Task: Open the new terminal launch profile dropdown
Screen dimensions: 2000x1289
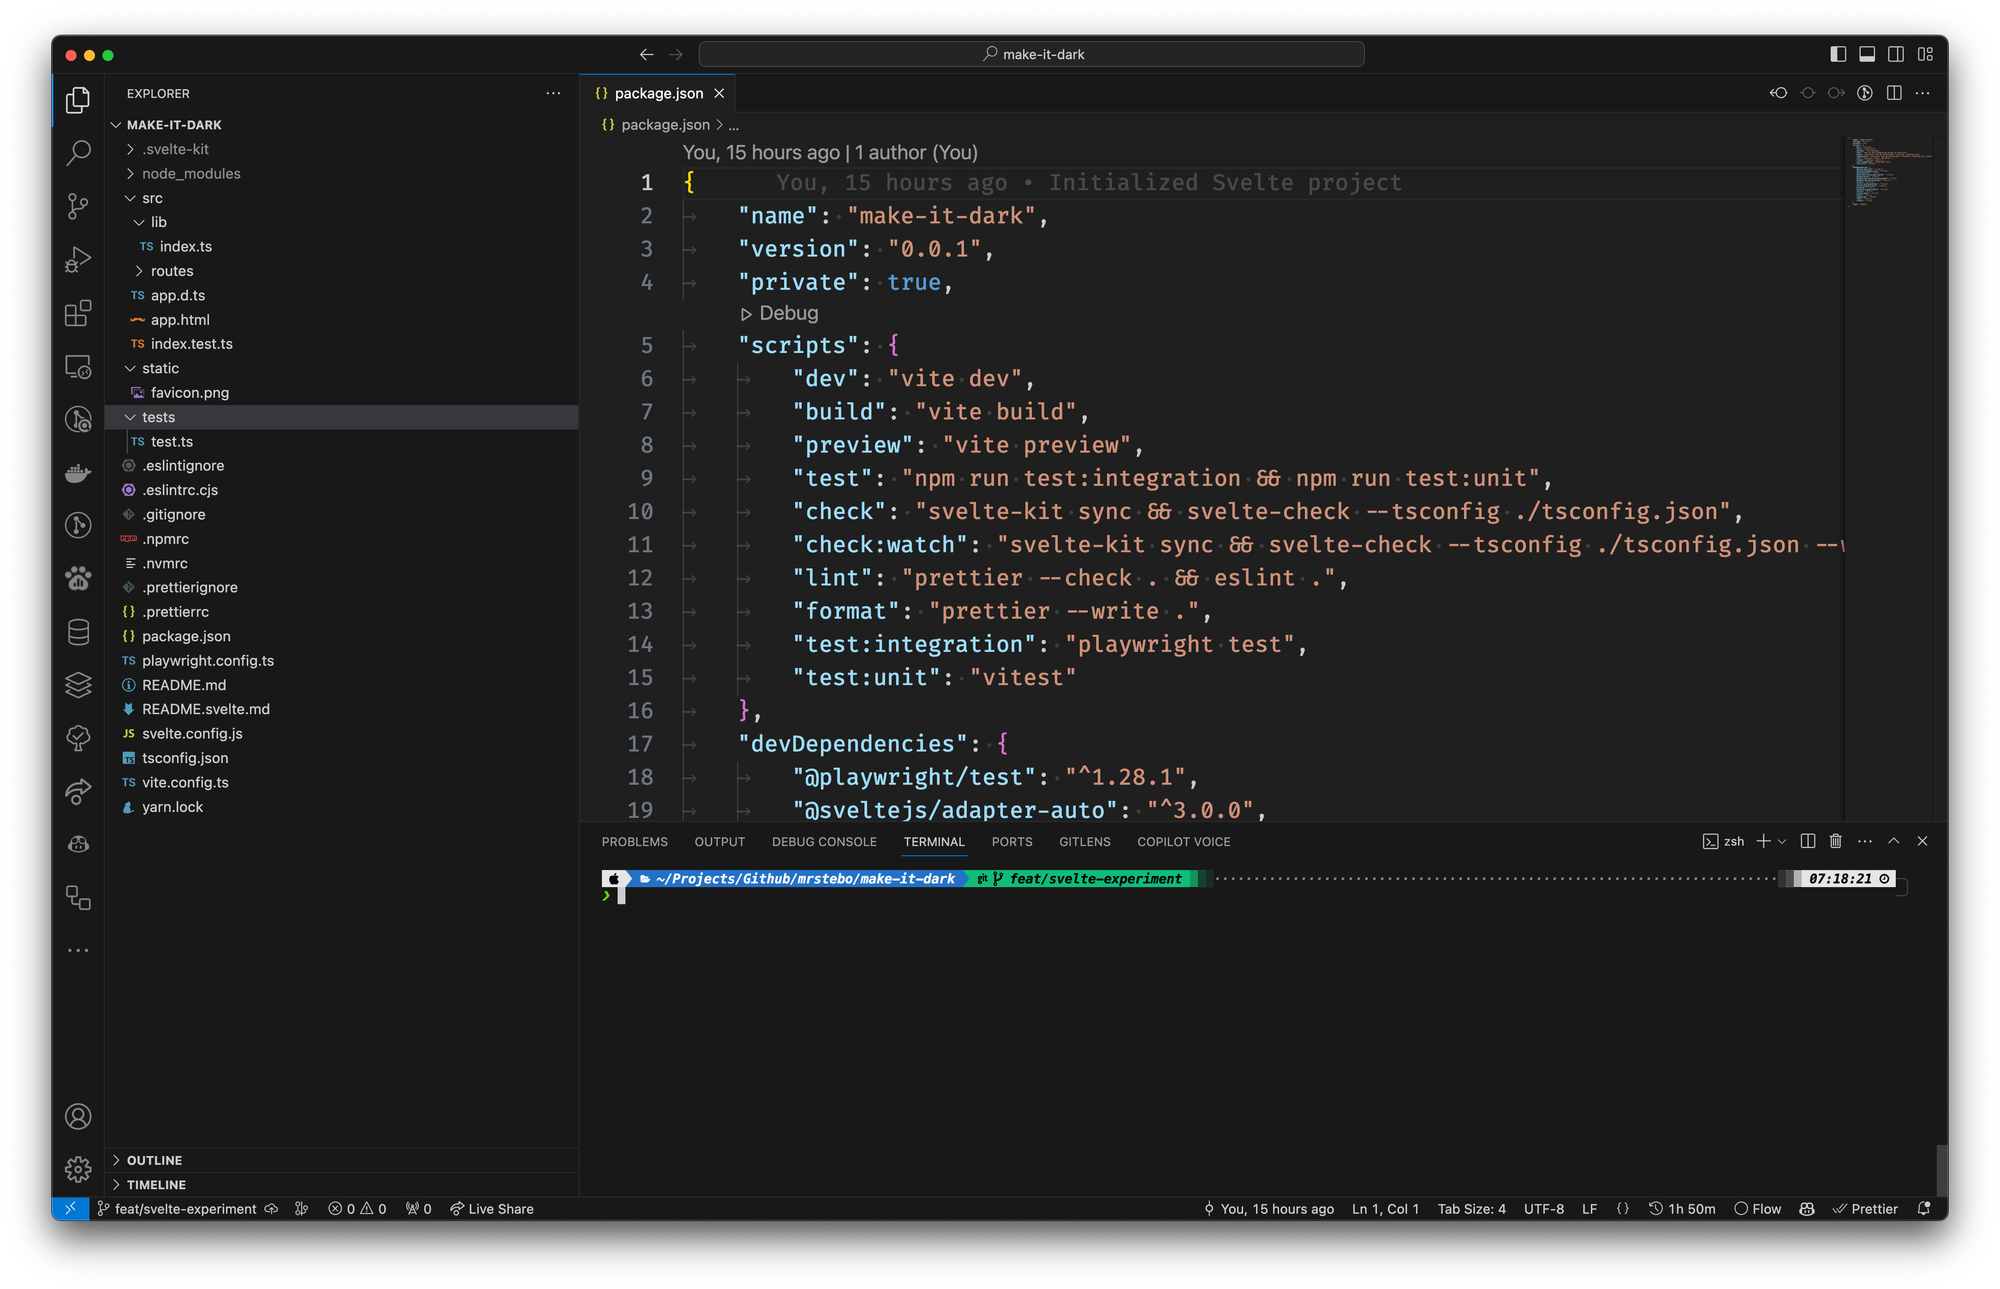Action: click(1782, 842)
